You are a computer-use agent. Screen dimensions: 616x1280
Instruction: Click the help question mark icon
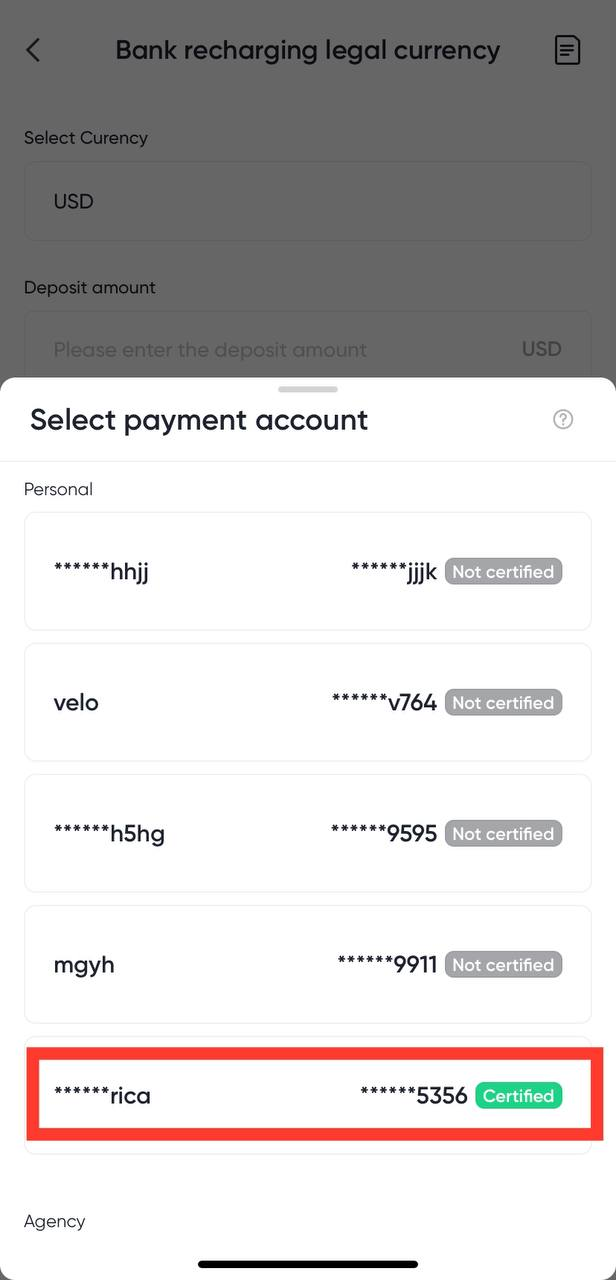click(563, 420)
